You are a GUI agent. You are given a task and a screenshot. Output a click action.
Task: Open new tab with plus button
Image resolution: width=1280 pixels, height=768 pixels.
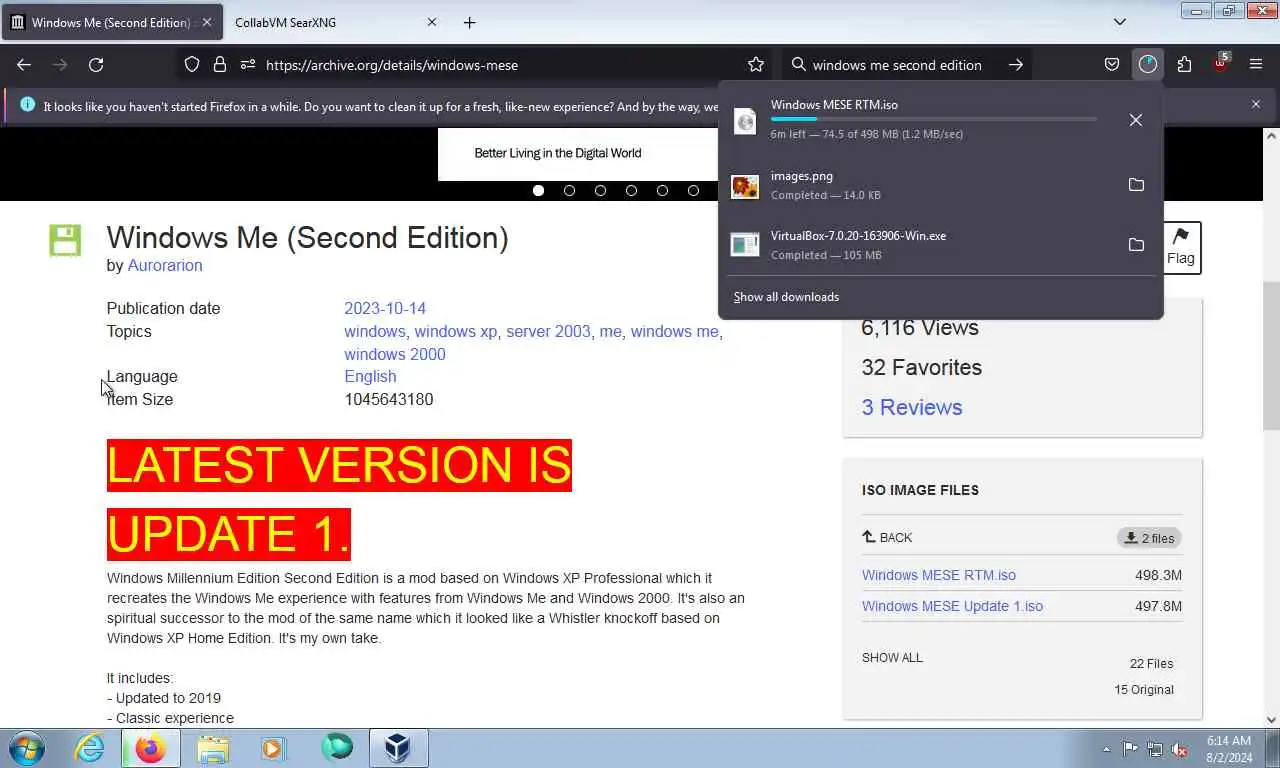[x=470, y=22]
